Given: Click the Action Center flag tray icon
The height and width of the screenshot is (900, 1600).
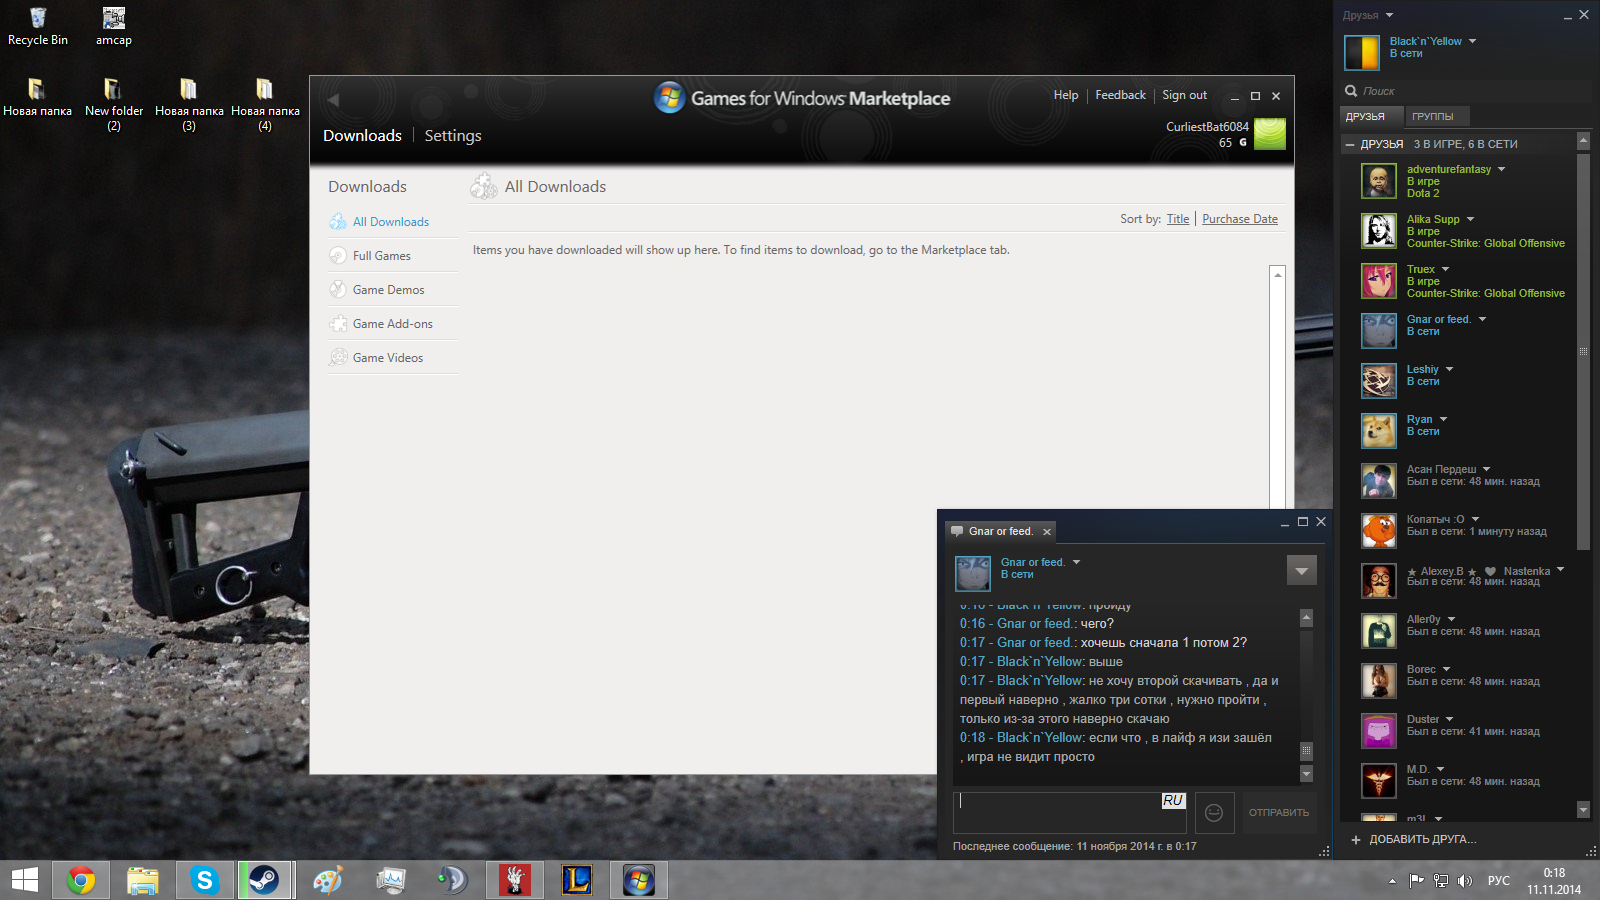Looking at the screenshot, I should coord(1417,881).
